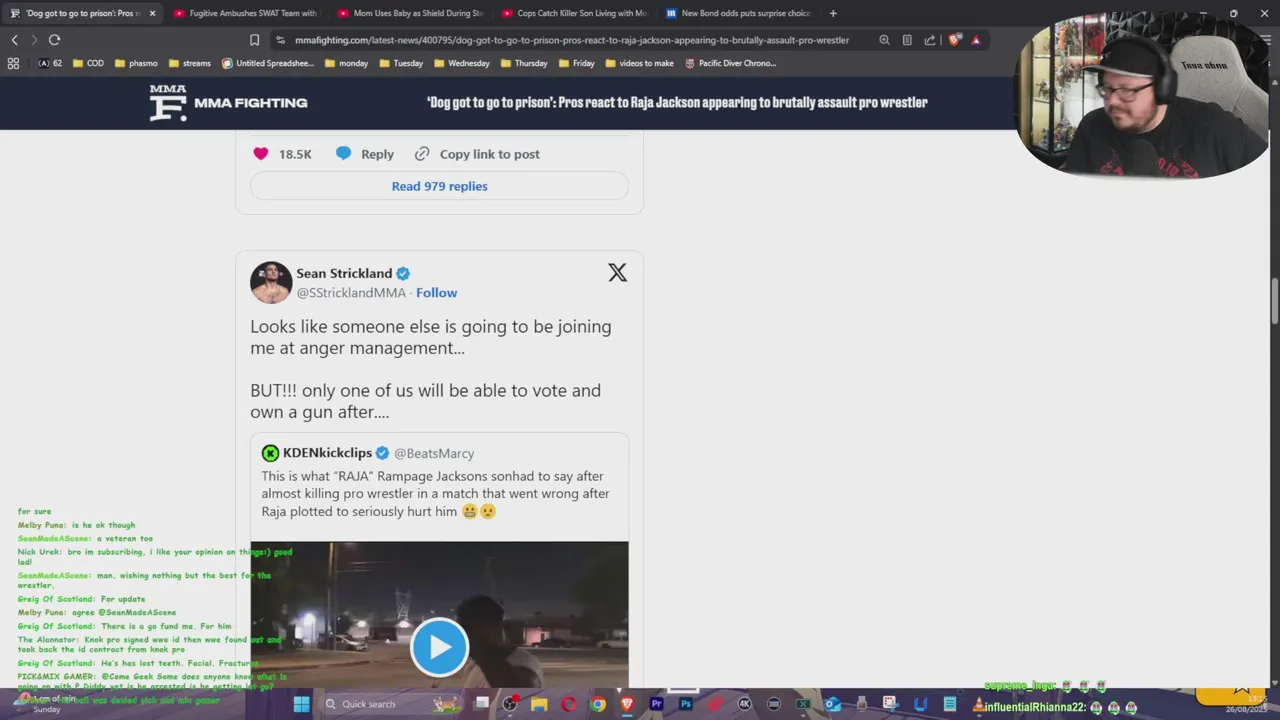Open Adobe Premiere Pro from the taskbar

(x=656, y=704)
